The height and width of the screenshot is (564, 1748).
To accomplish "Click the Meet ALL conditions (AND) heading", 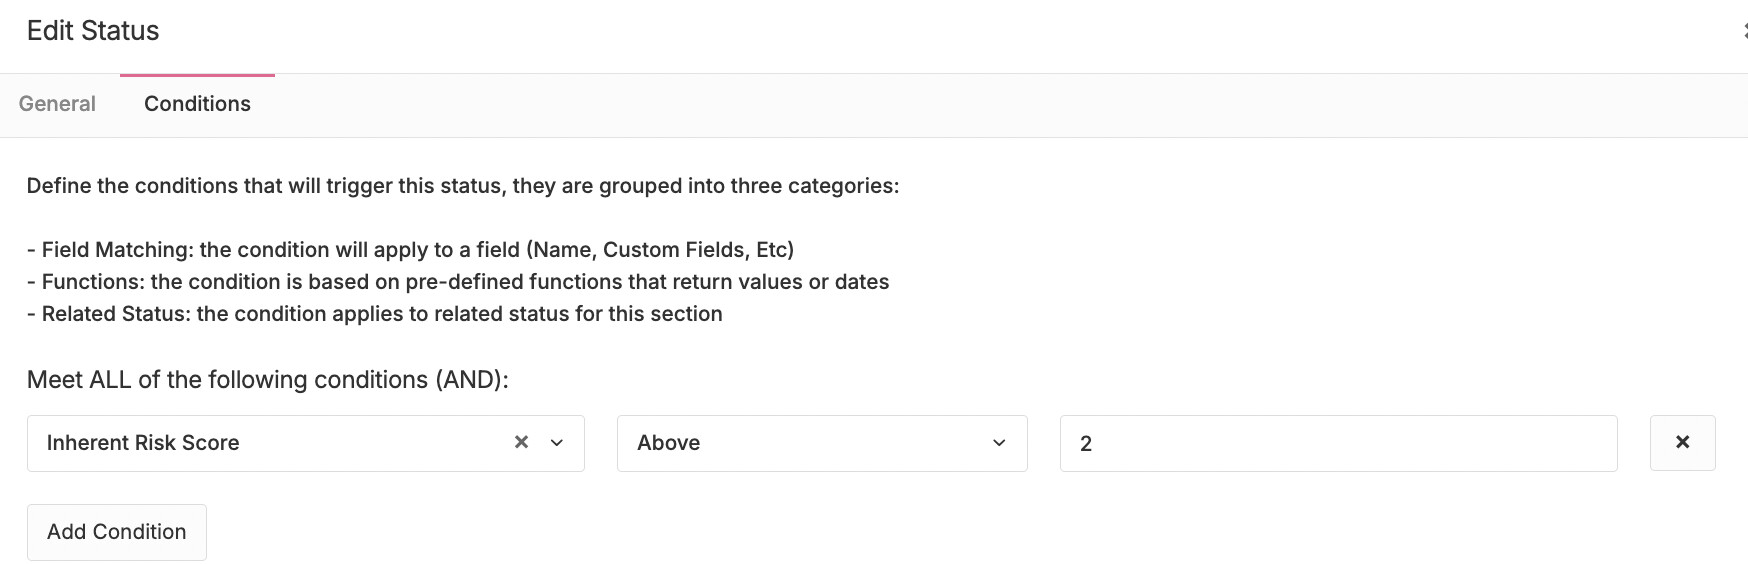I will [x=268, y=380].
